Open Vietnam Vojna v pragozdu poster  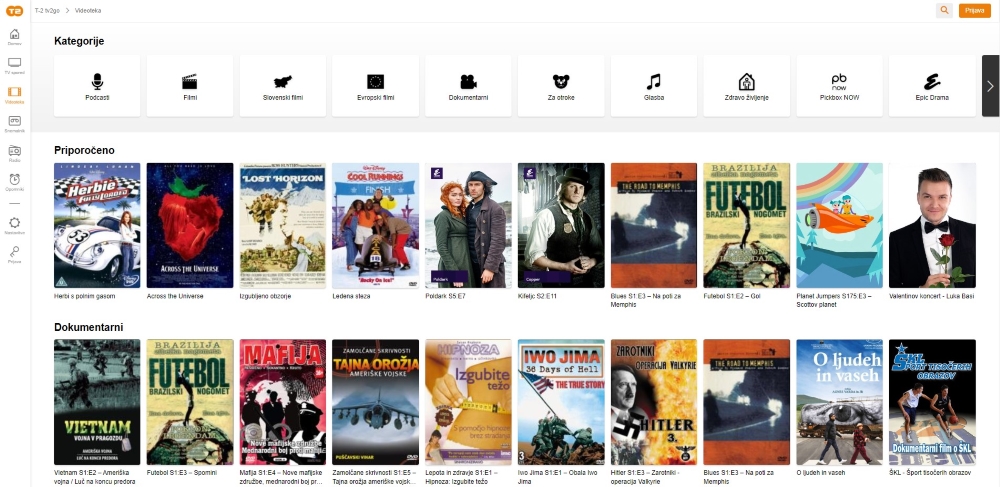[97, 402]
